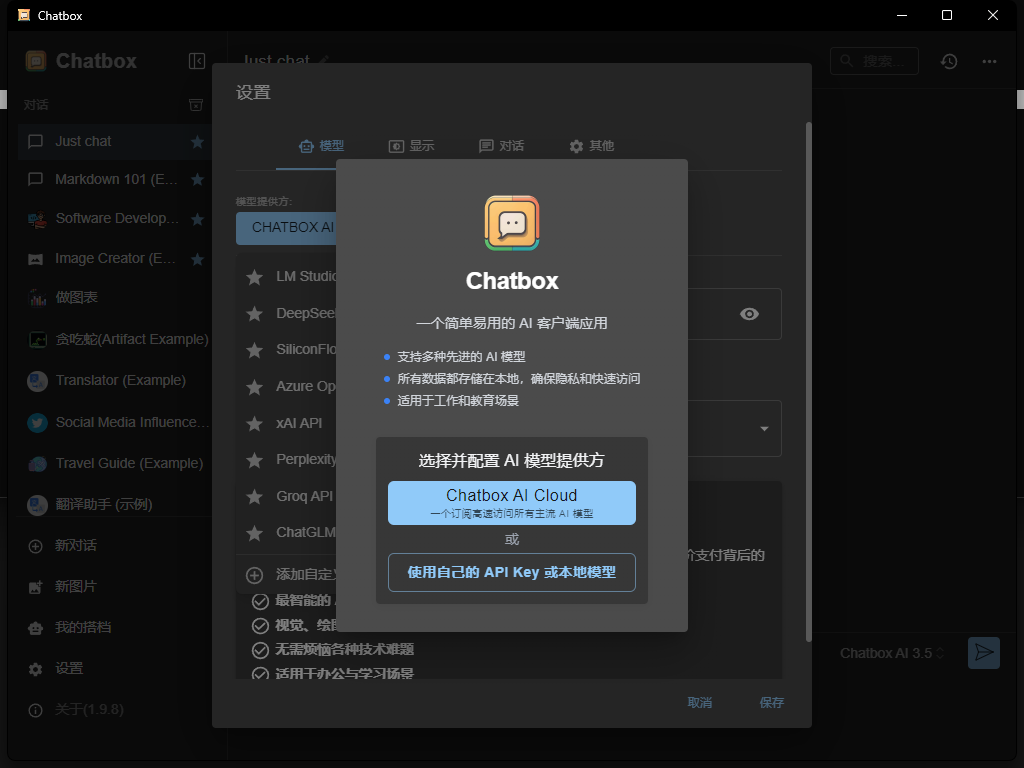
Task: Switch to the 其他 settings tab
Action: click(x=592, y=146)
